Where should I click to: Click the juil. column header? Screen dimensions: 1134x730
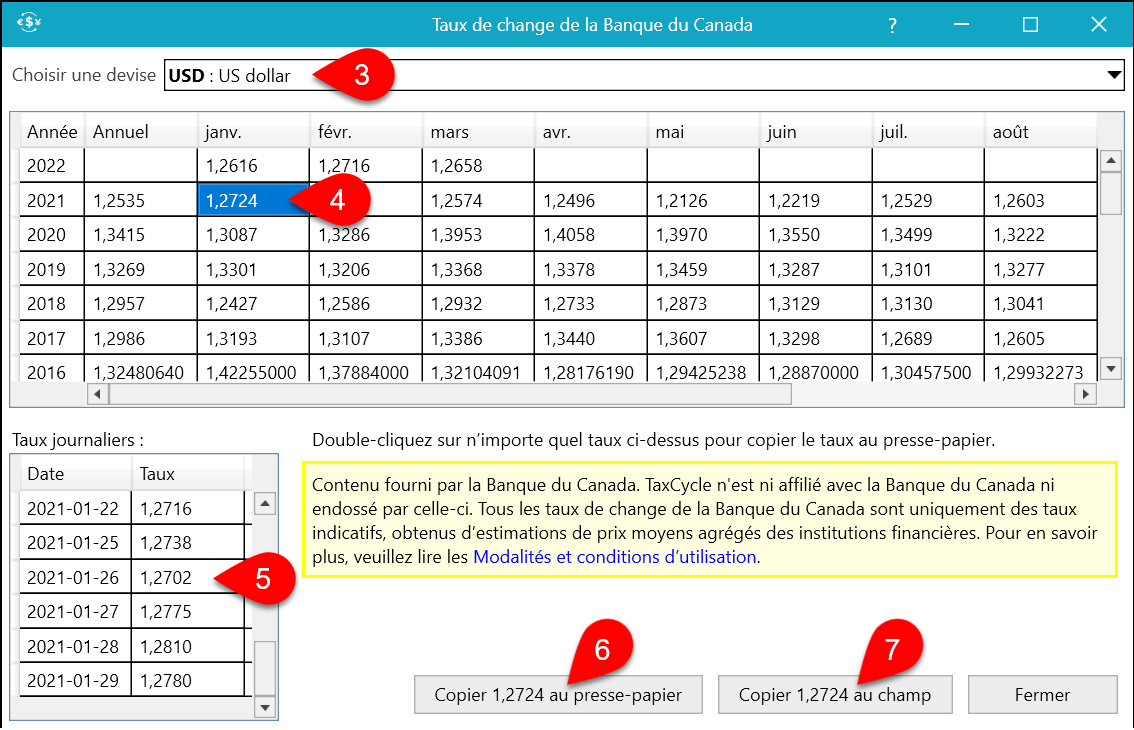click(x=928, y=132)
